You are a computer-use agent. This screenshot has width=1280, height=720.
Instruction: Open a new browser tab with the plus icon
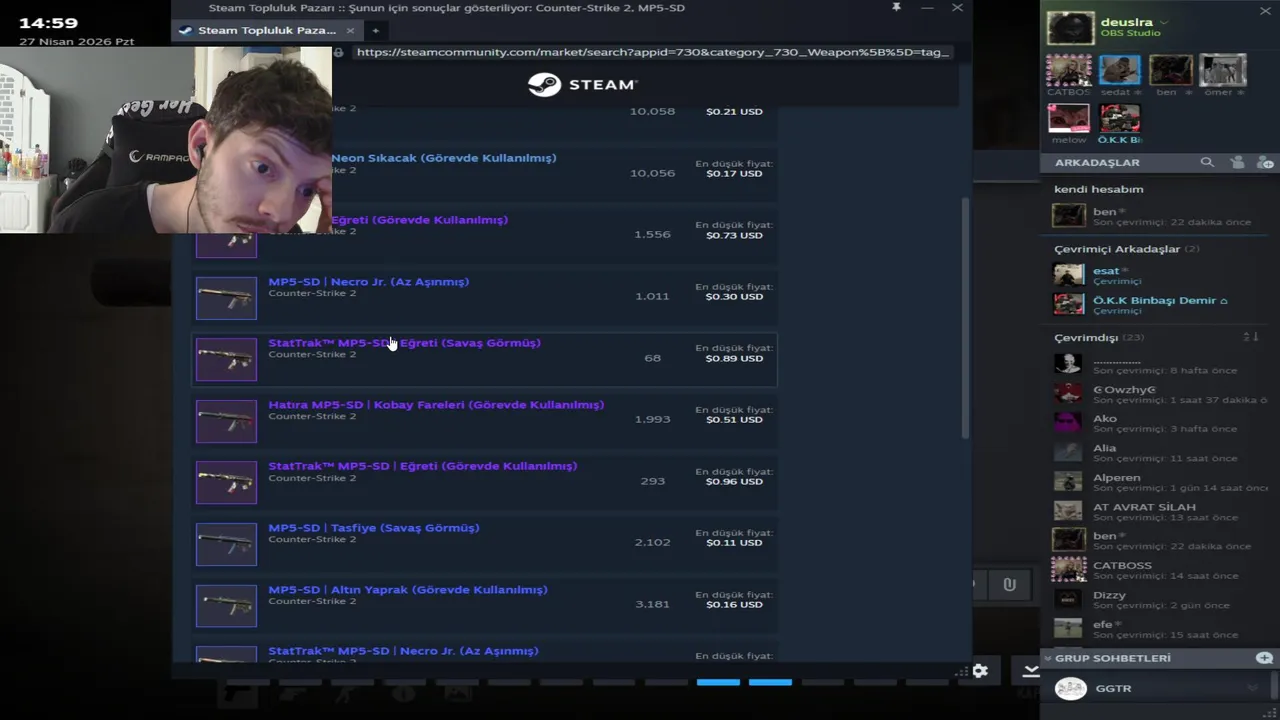375,30
